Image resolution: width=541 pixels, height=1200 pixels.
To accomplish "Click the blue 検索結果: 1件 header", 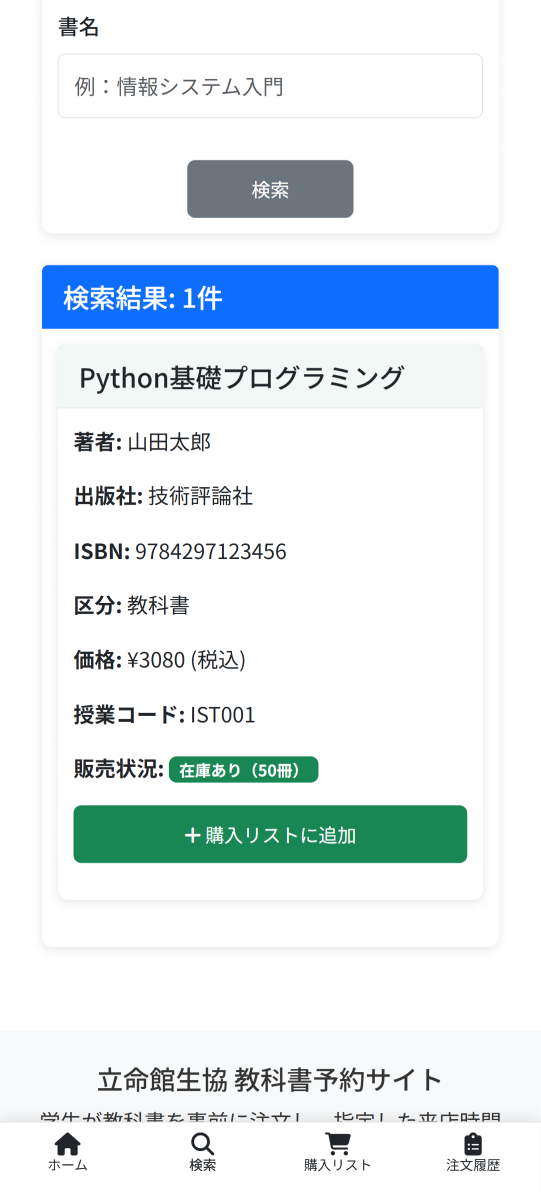I will coord(270,297).
